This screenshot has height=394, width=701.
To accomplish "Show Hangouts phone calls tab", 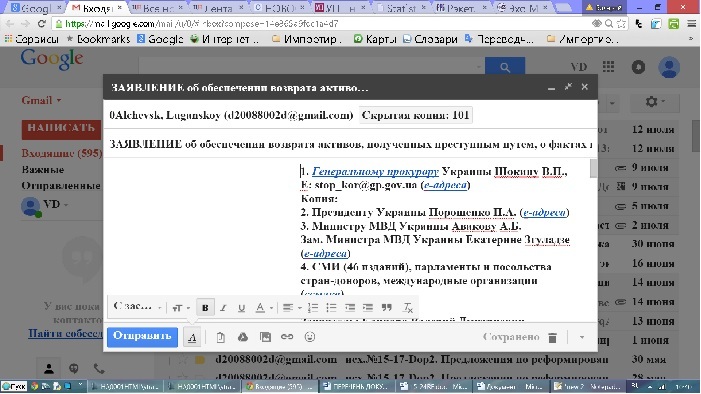I will [99, 369].
